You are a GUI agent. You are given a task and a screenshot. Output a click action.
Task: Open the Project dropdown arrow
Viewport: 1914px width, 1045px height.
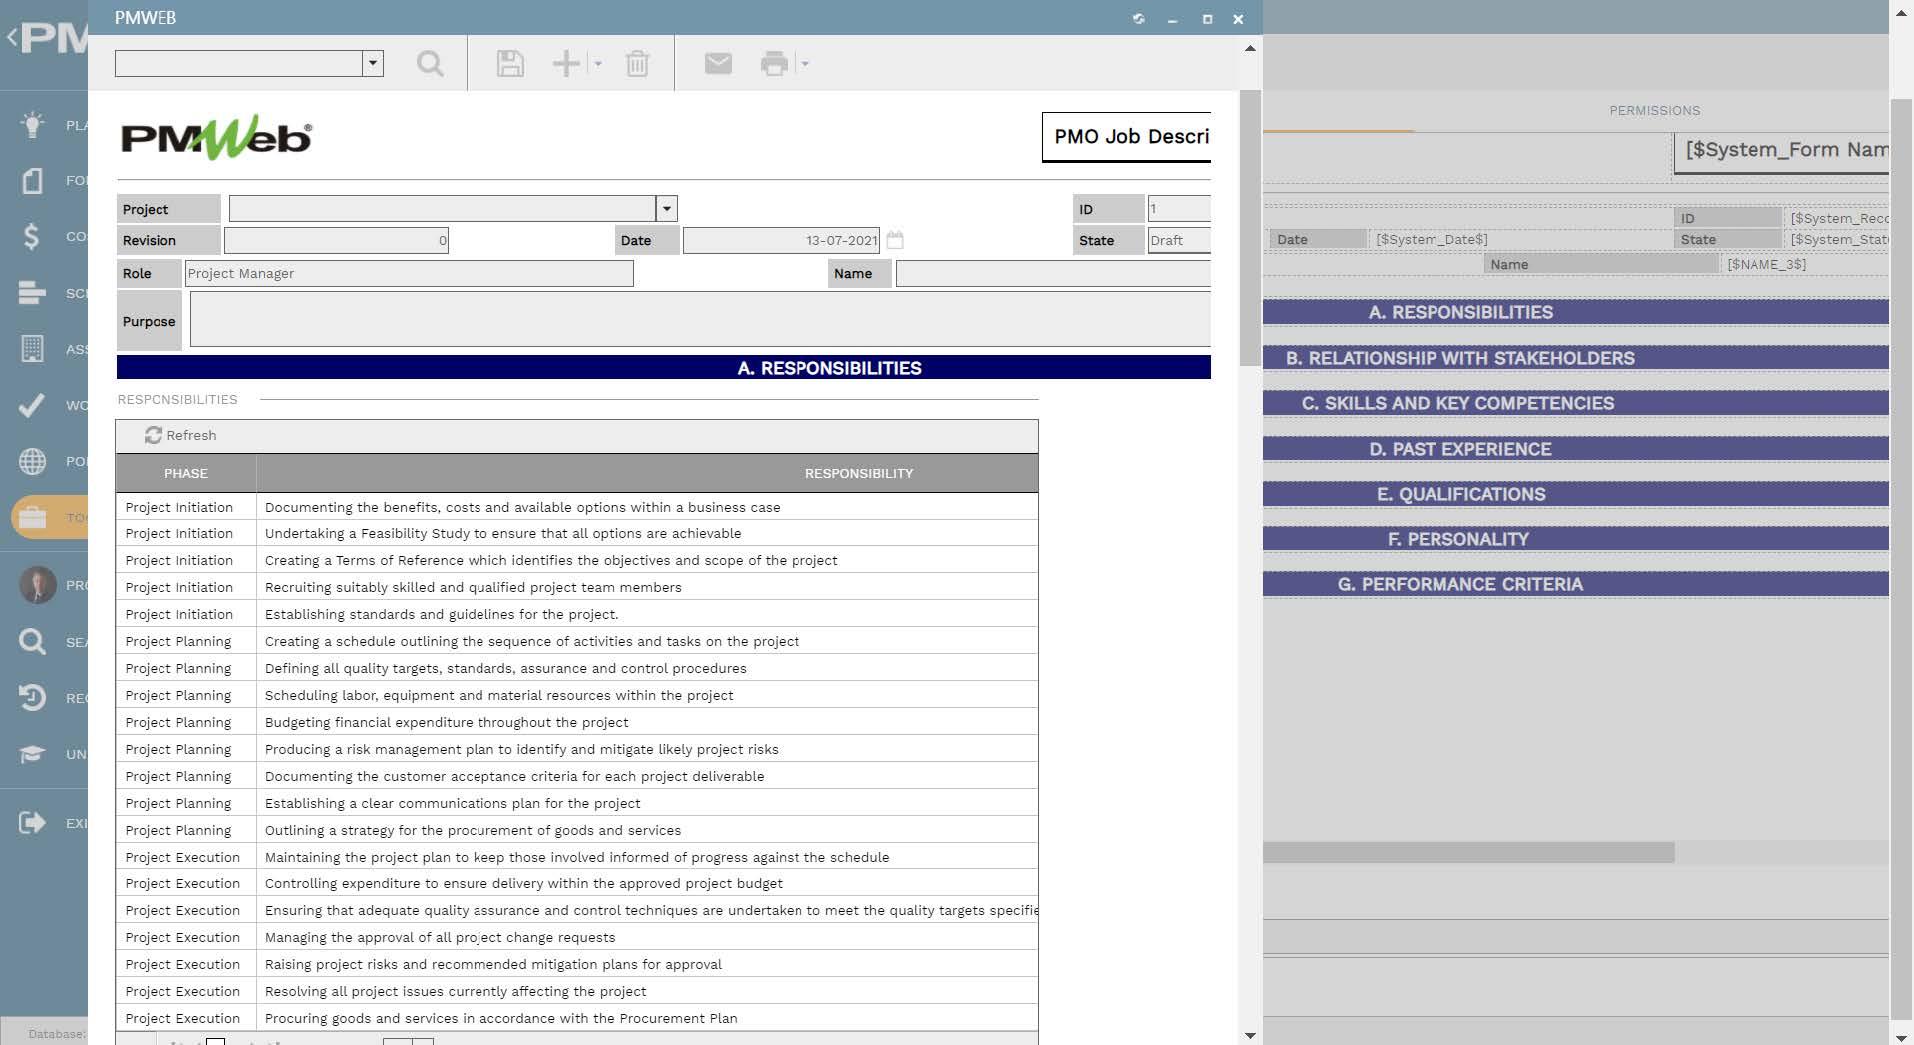(667, 209)
